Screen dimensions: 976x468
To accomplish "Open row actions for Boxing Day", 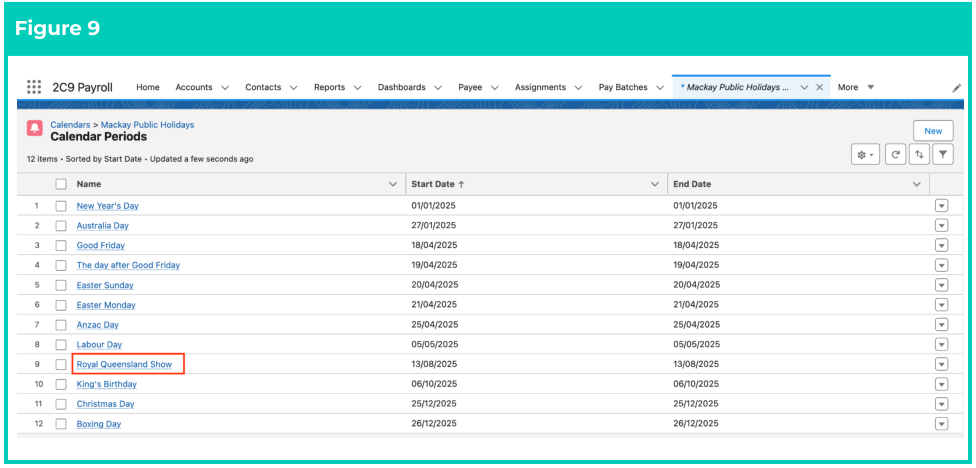I will tap(941, 424).
